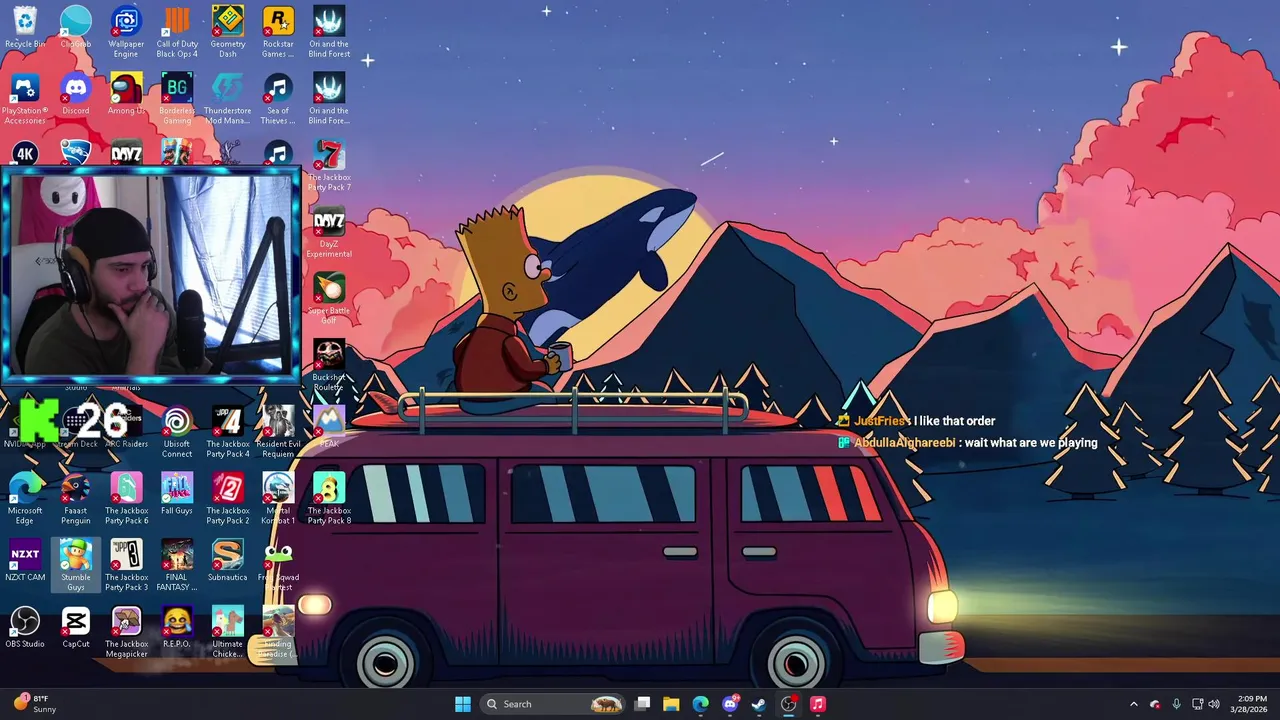The image size is (1280, 720).
Task: Expand the hidden system tray icons
Action: pos(1134,704)
